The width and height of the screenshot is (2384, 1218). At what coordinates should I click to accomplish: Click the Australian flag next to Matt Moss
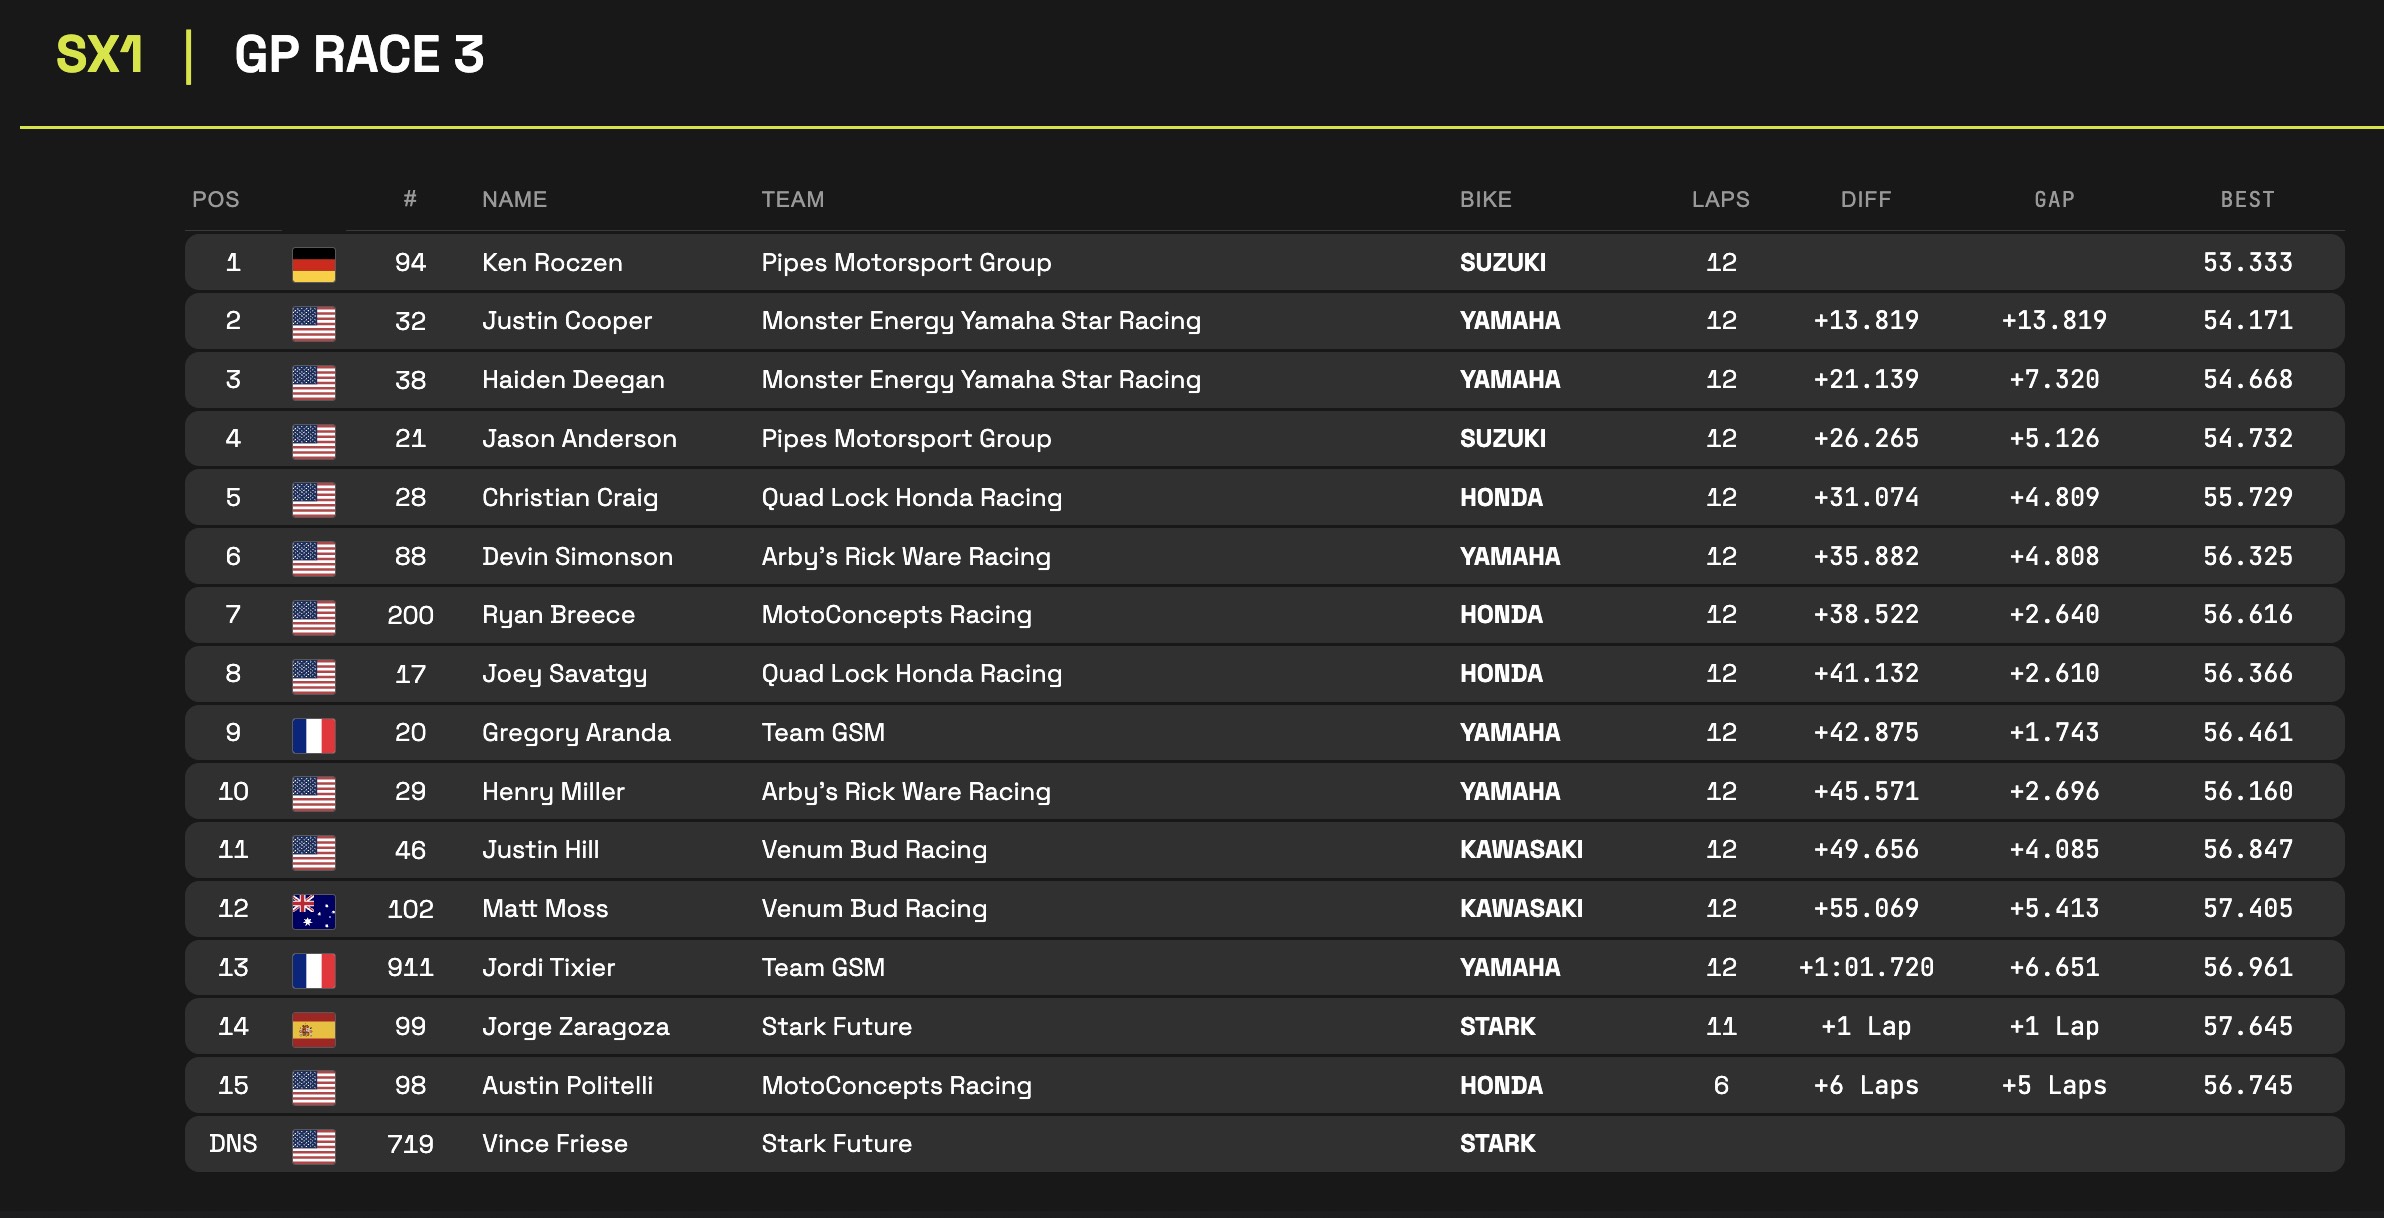[313, 911]
